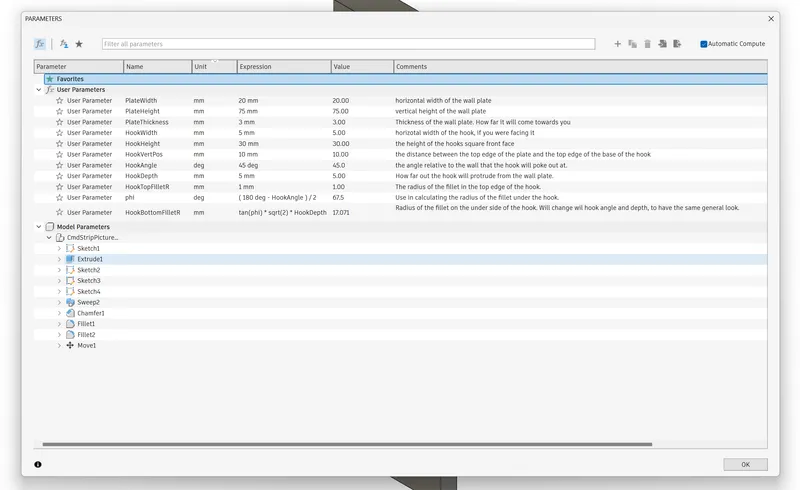800x490 pixels.
Task: Click the Chamfer1 feature icon
Action: (70, 313)
